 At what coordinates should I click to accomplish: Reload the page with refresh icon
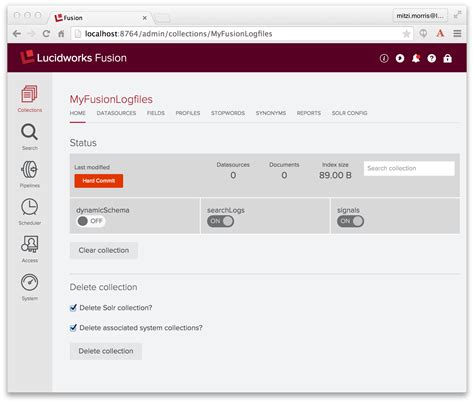pyautogui.click(x=46, y=34)
